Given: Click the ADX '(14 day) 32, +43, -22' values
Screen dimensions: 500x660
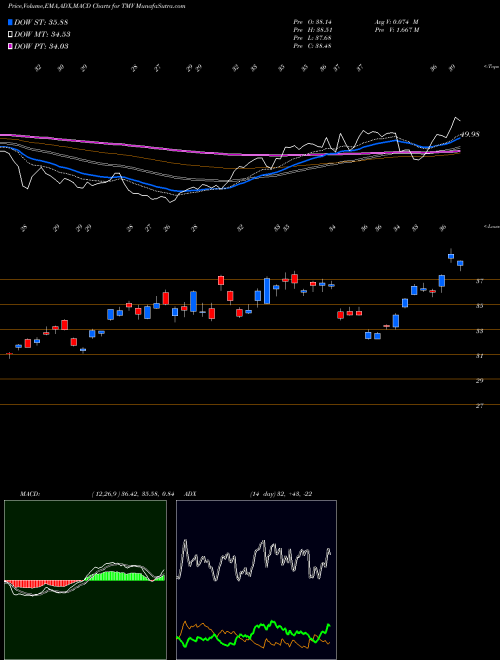Looking at the screenshot, I should pos(280,494).
